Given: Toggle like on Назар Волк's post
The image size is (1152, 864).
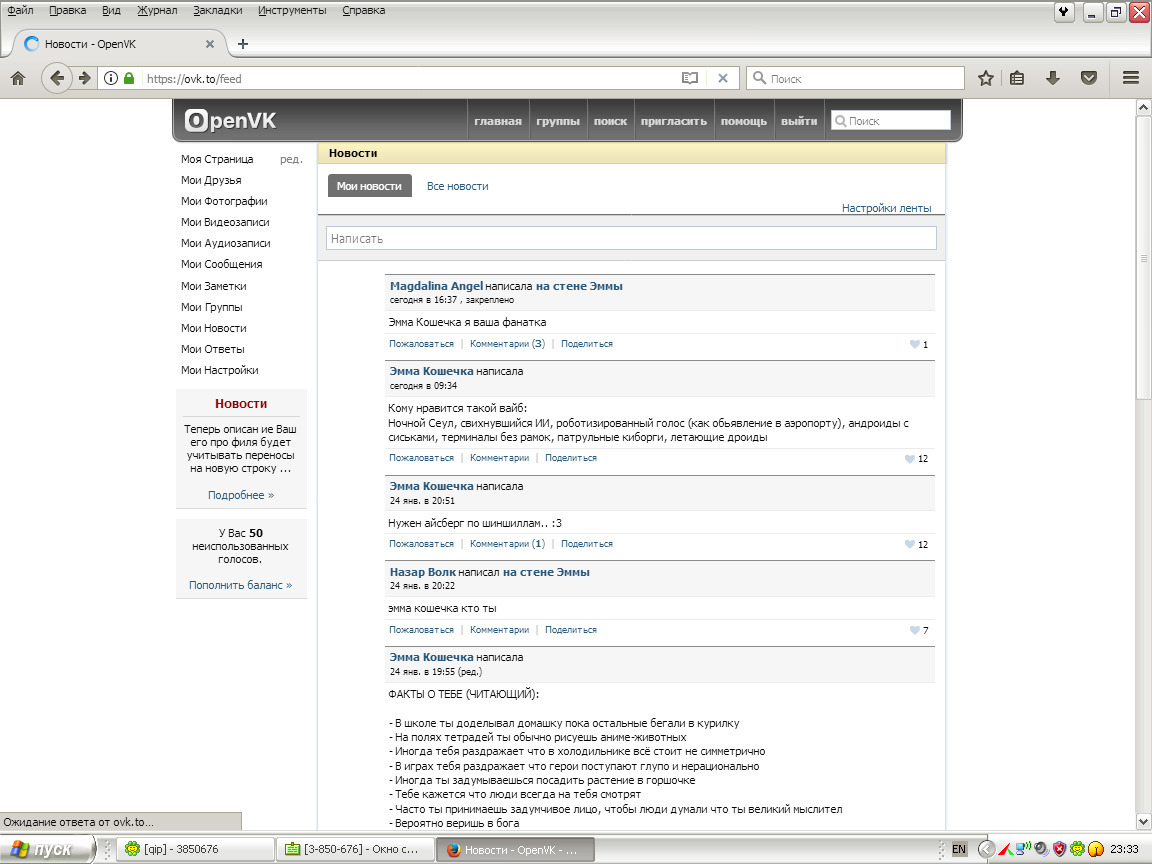Looking at the screenshot, I should 914,630.
